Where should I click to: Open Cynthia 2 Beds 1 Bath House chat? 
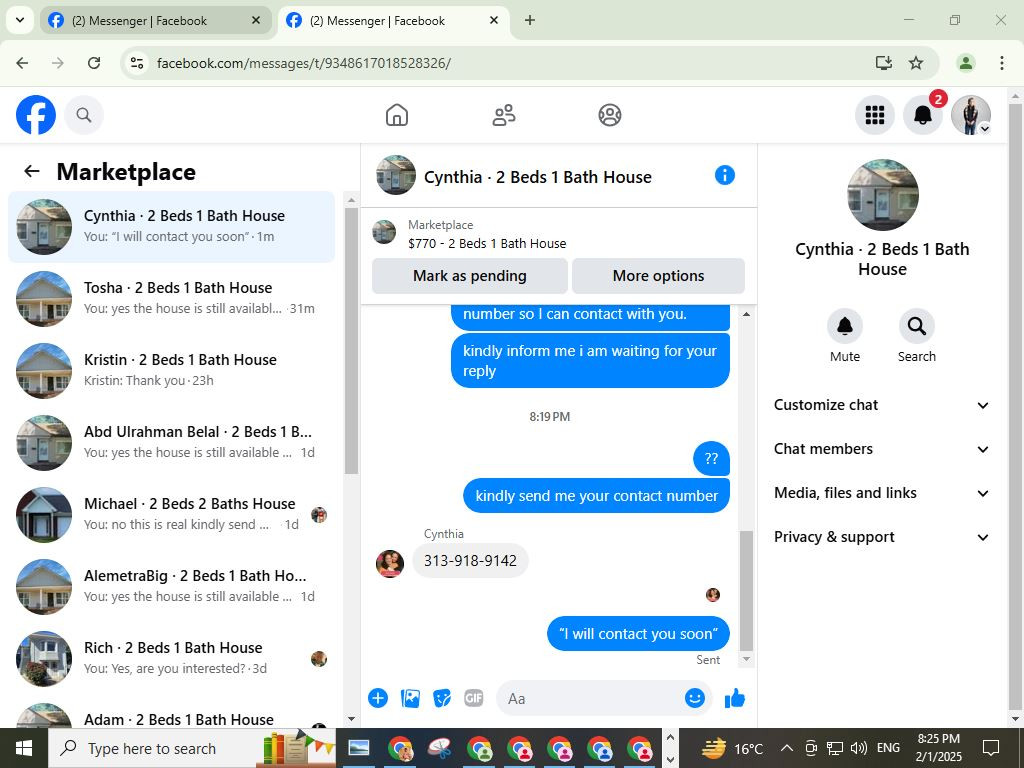click(171, 227)
